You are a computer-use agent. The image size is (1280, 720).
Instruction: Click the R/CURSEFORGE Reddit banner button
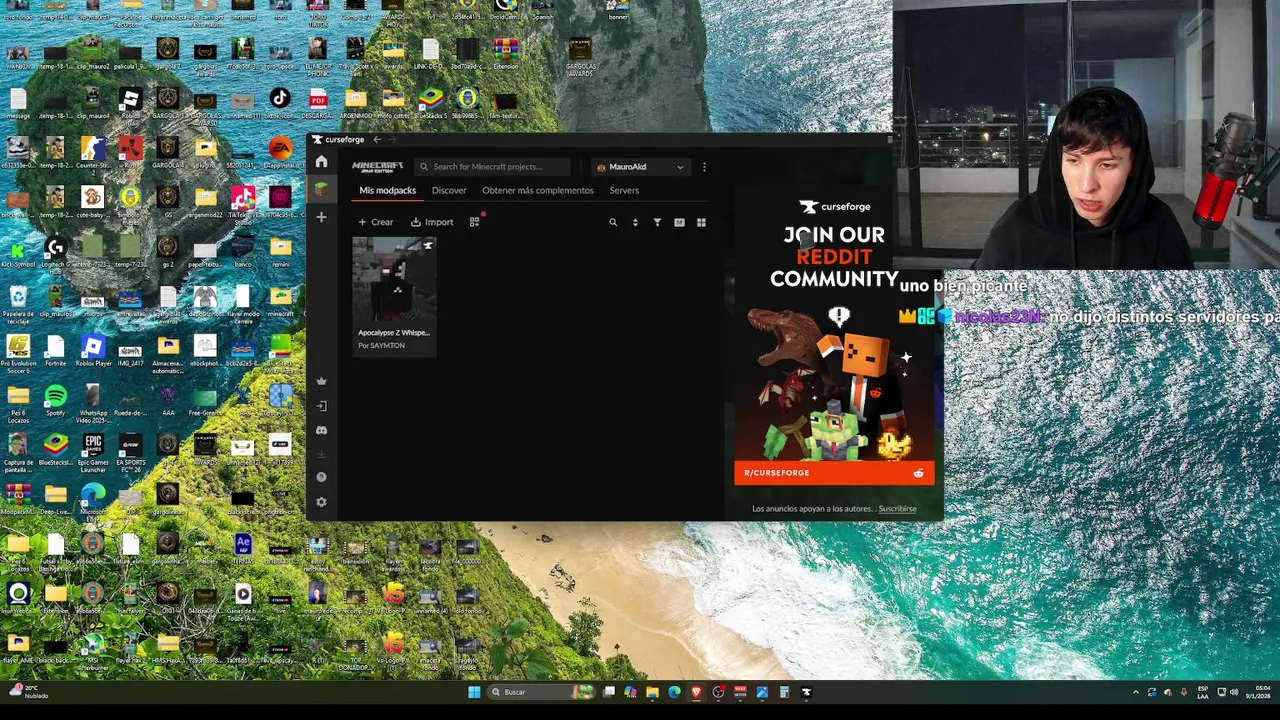coord(834,473)
